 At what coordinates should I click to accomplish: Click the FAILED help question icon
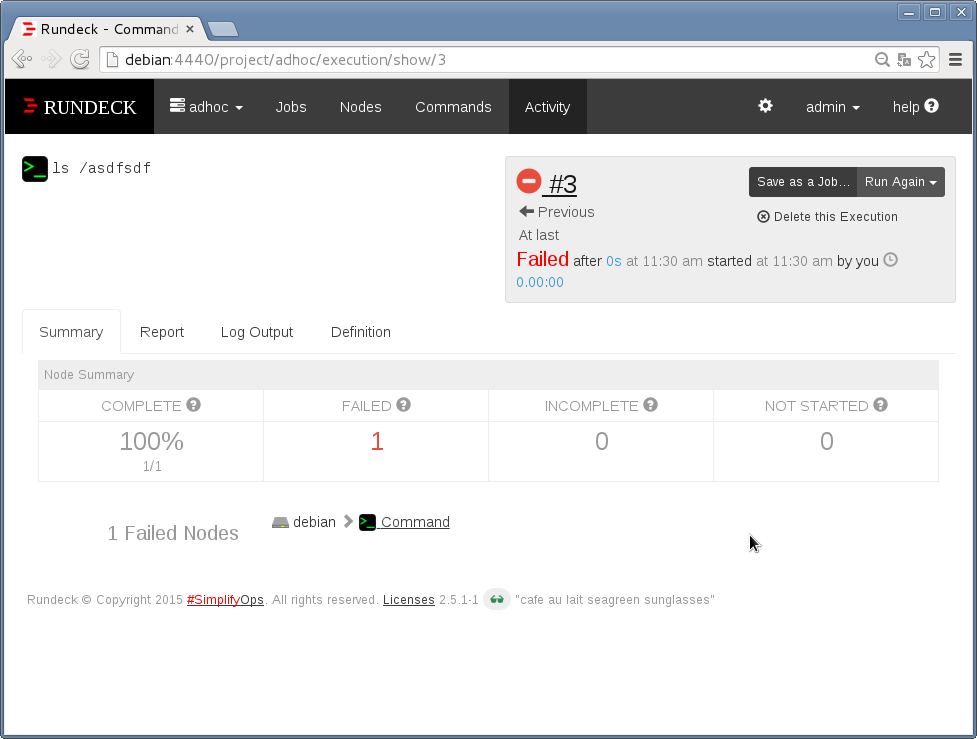(404, 405)
